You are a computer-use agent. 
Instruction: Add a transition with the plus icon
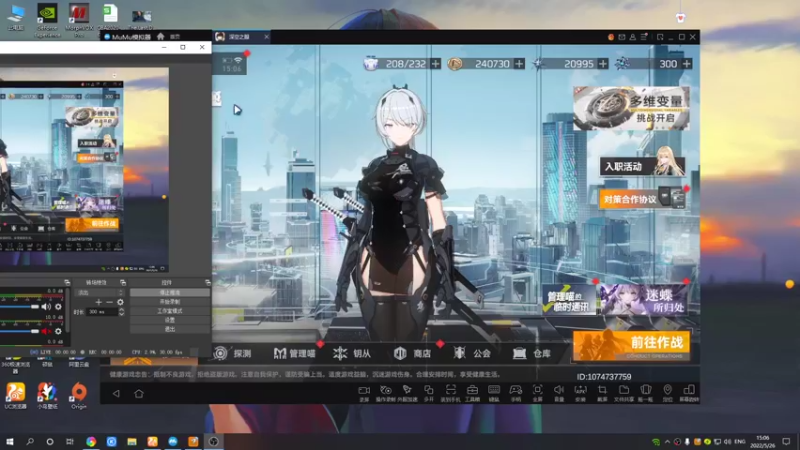click(98, 302)
